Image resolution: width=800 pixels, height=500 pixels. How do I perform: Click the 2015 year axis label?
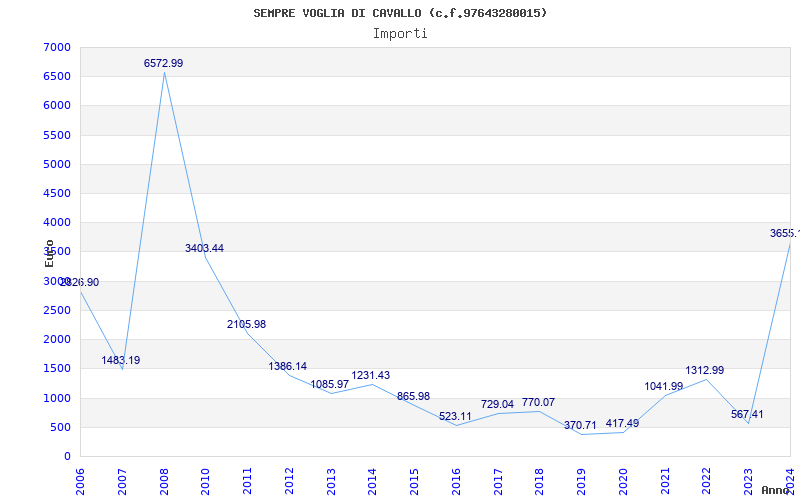pos(414,482)
